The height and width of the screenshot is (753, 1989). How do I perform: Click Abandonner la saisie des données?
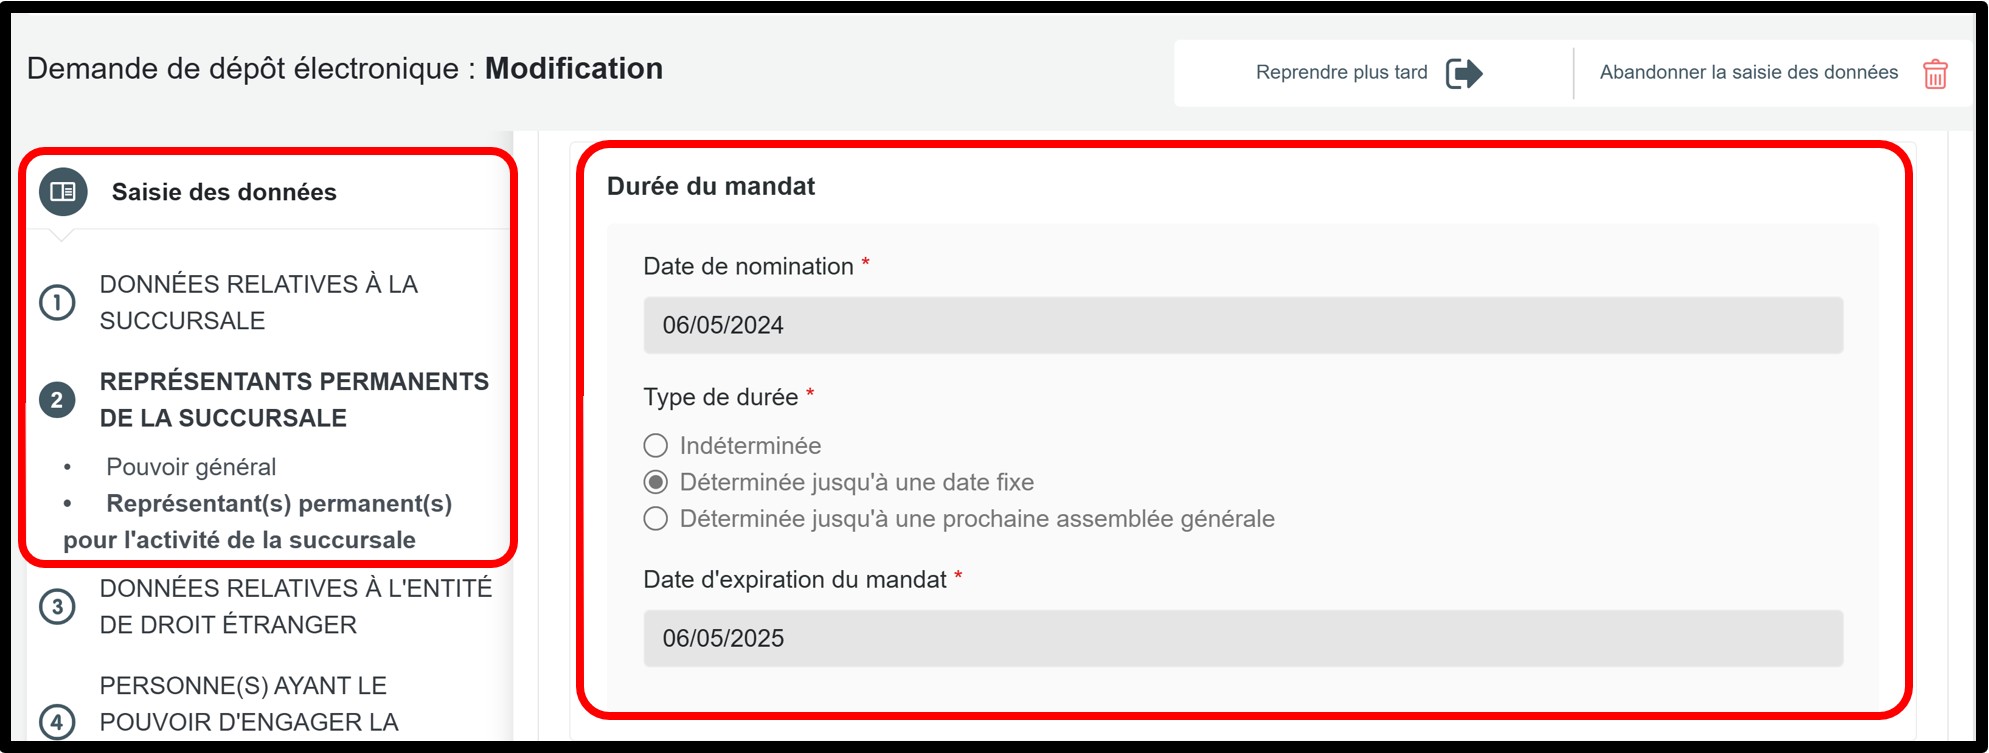point(1748,73)
